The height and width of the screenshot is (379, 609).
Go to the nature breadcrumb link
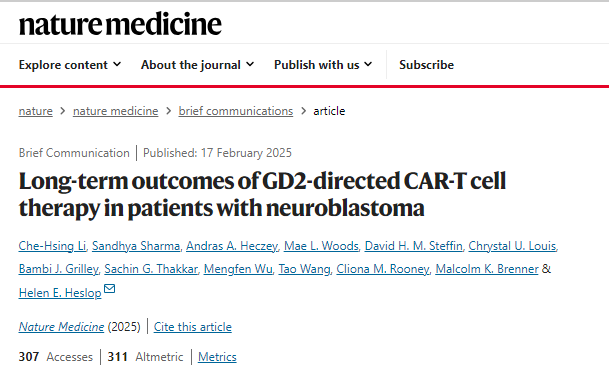[x=35, y=111]
